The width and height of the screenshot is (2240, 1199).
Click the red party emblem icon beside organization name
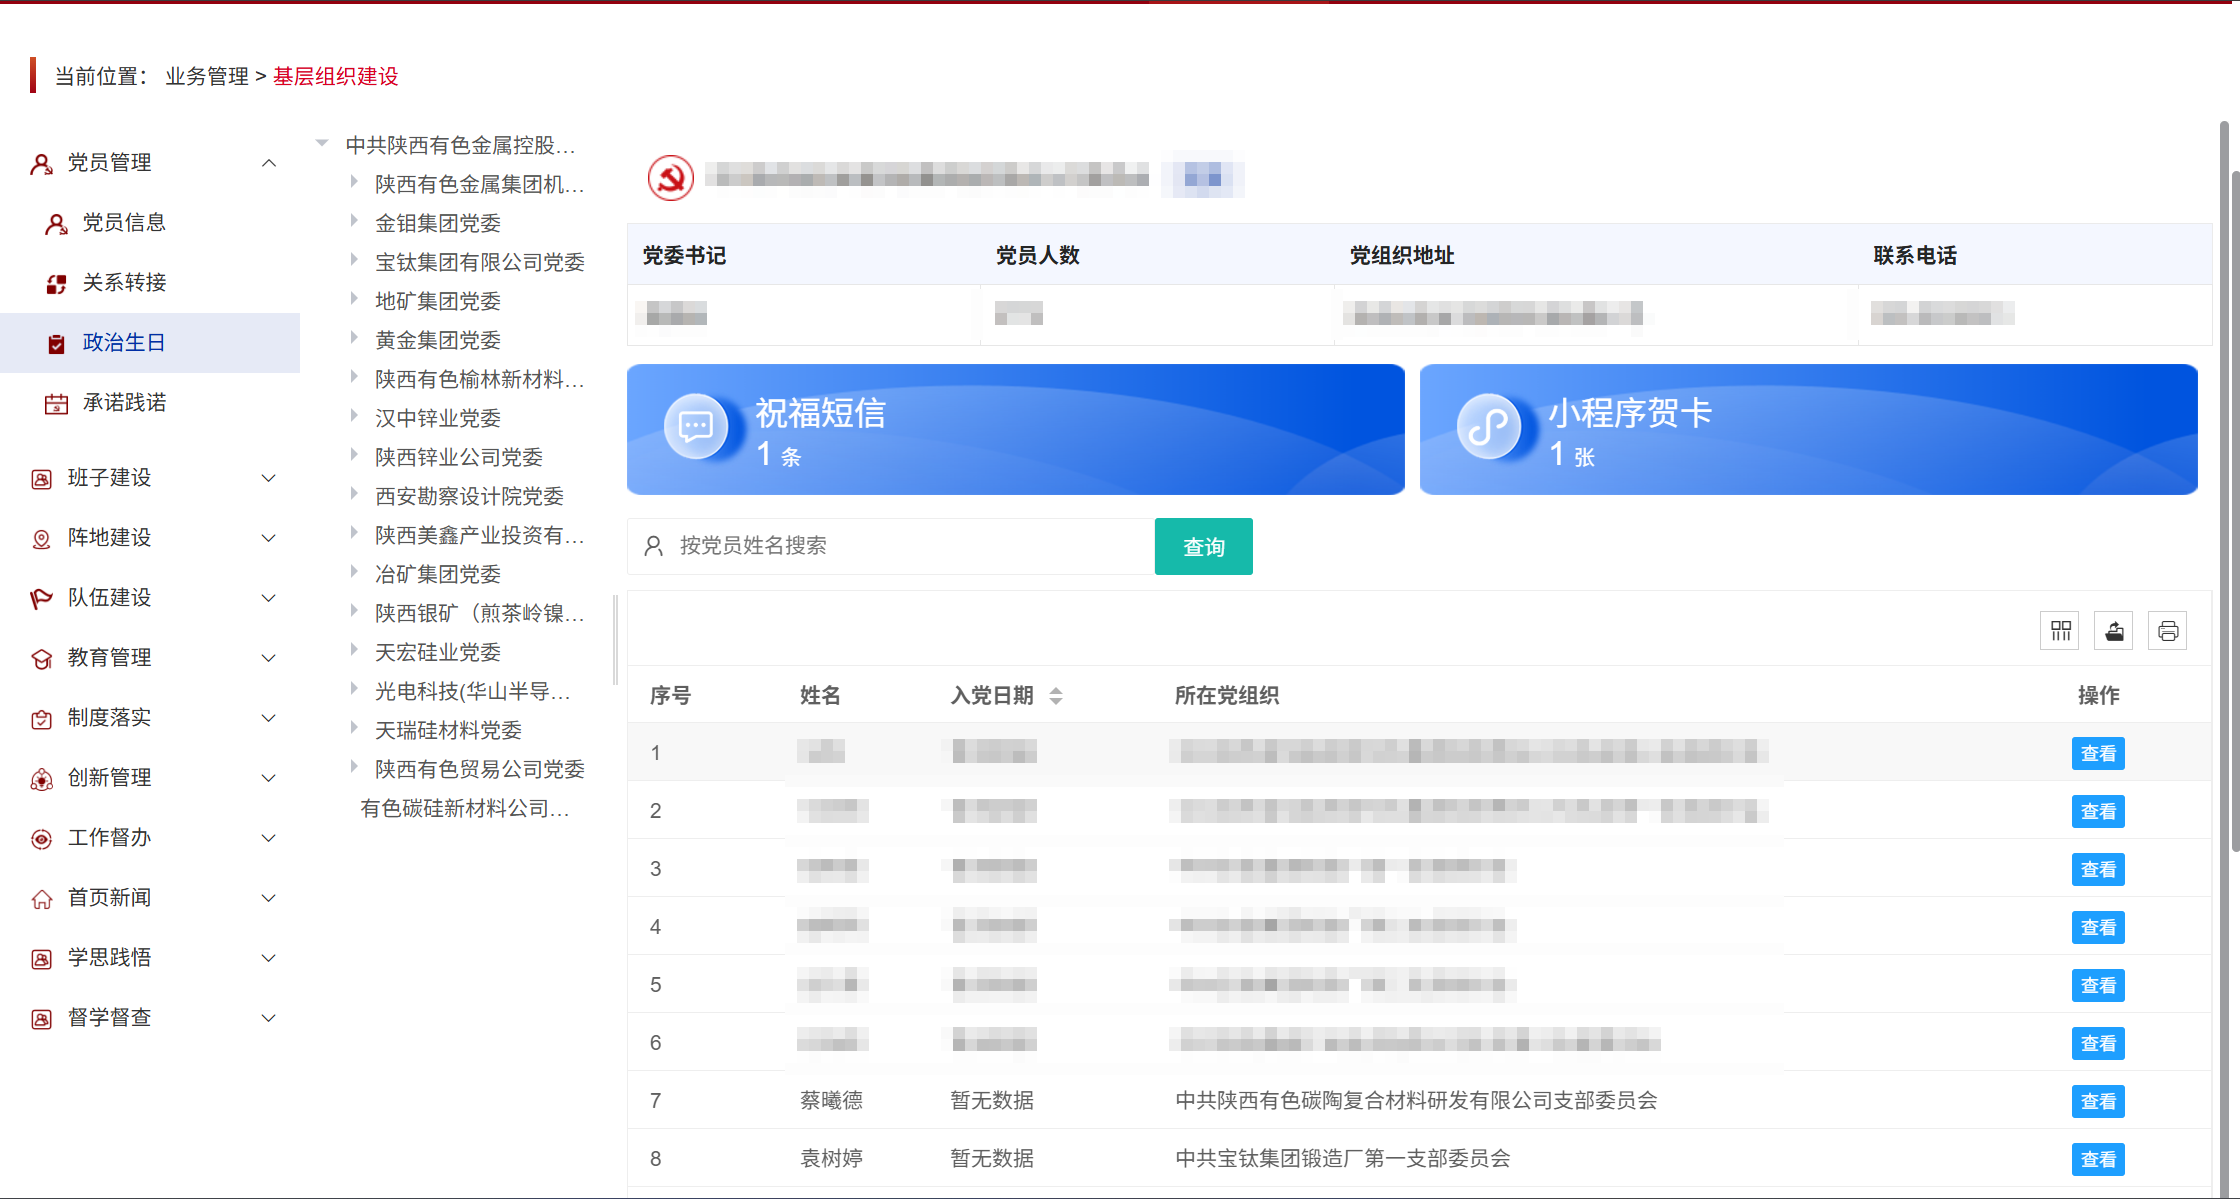tap(670, 176)
